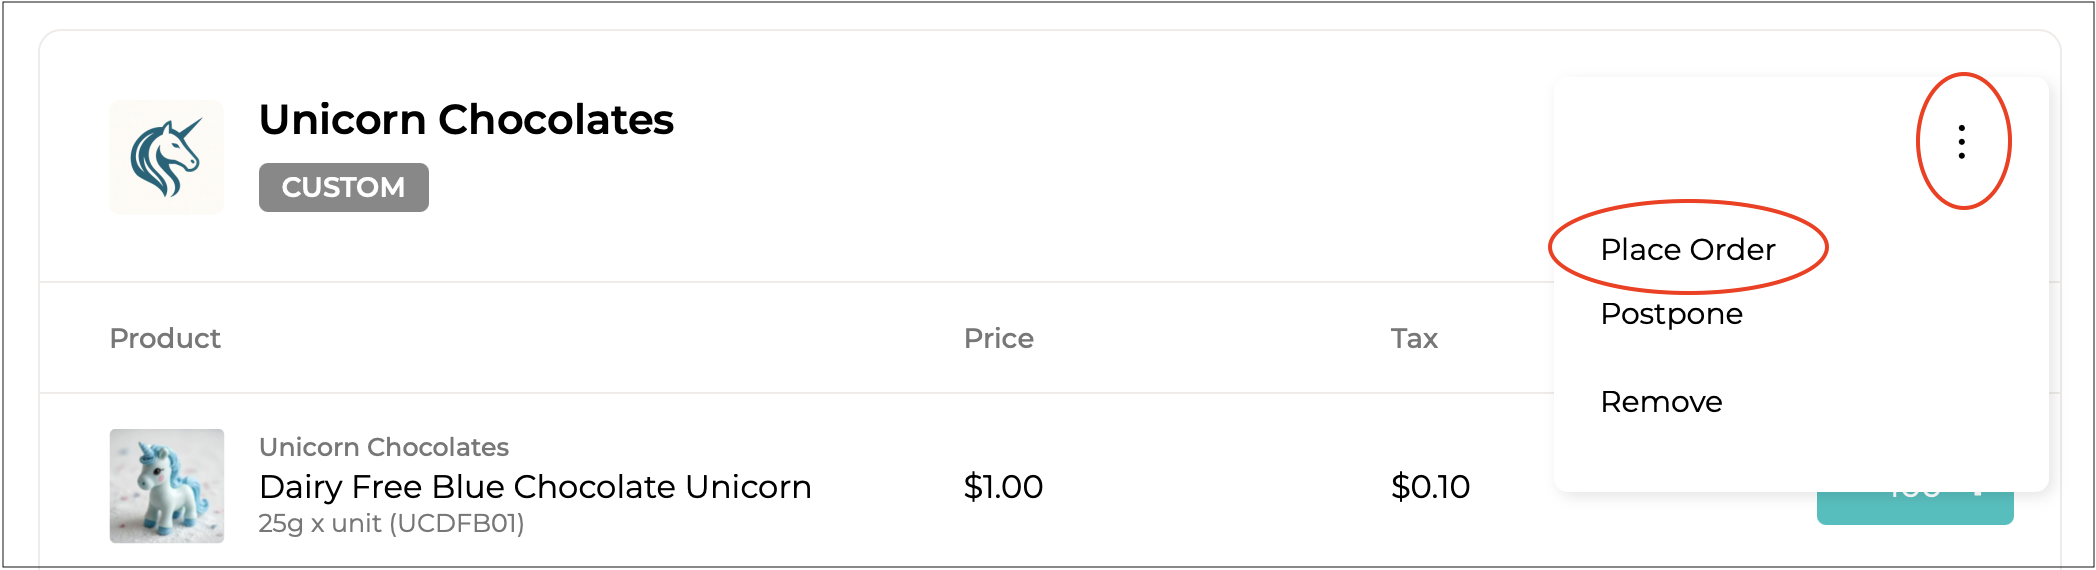Screen dimensions: 2096x570
Task: Open Dairy Free Blue Chocolate Unicorn product
Action: (535, 487)
